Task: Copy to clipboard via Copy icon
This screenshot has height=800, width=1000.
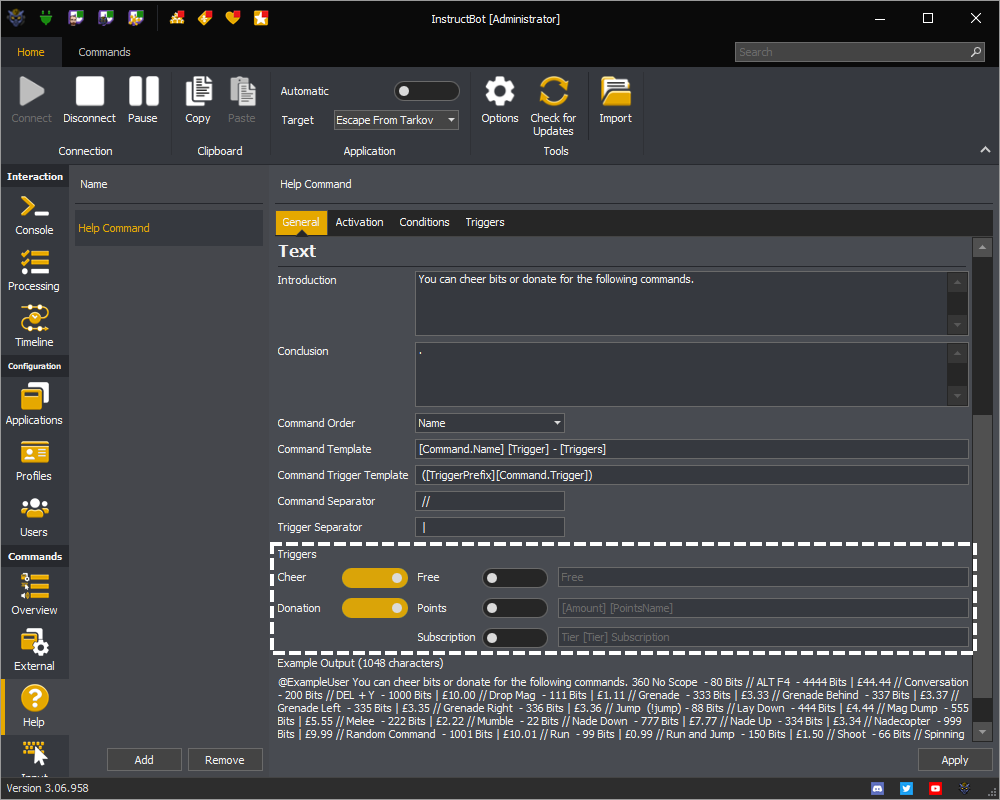Action: click(x=198, y=91)
